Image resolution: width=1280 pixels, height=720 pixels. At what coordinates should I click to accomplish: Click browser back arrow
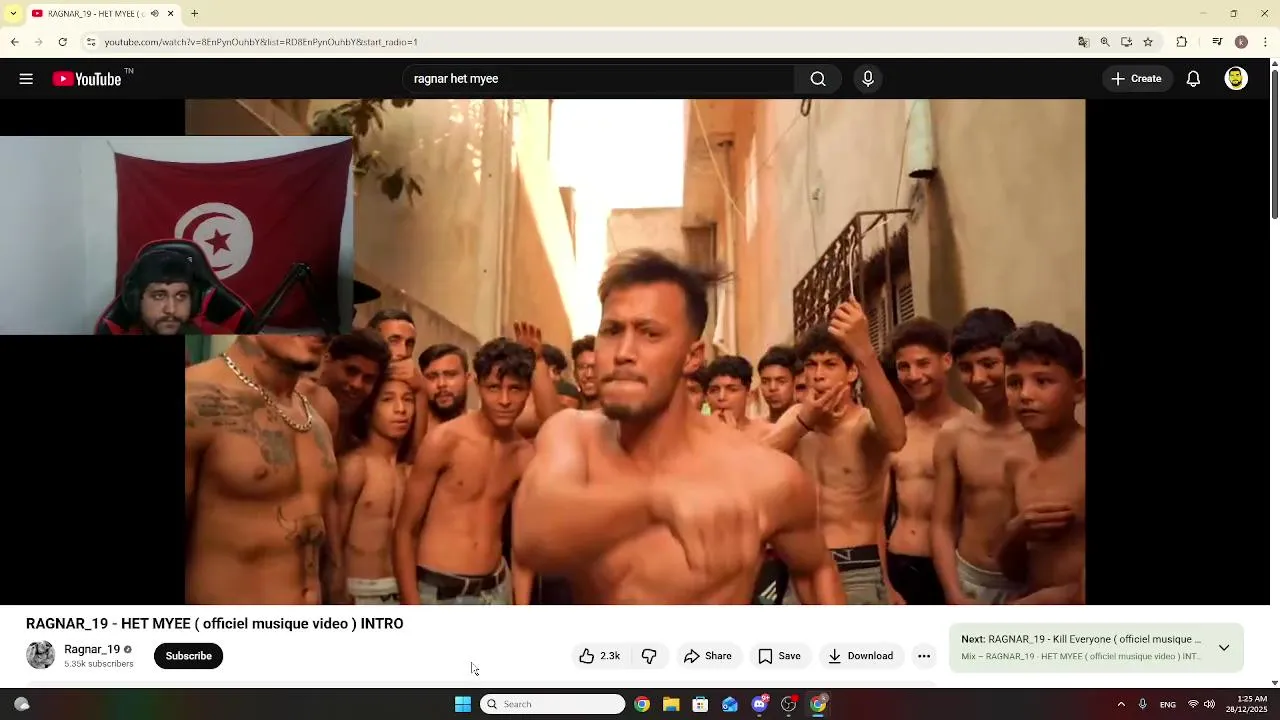[14, 42]
